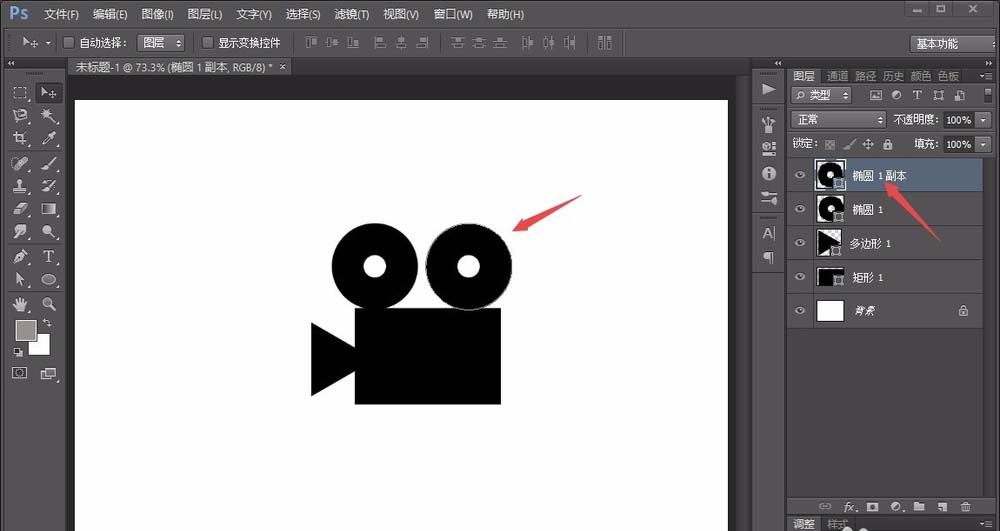Select the Horizontal Type tool
1000x531 pixels.
click(49, 256)
